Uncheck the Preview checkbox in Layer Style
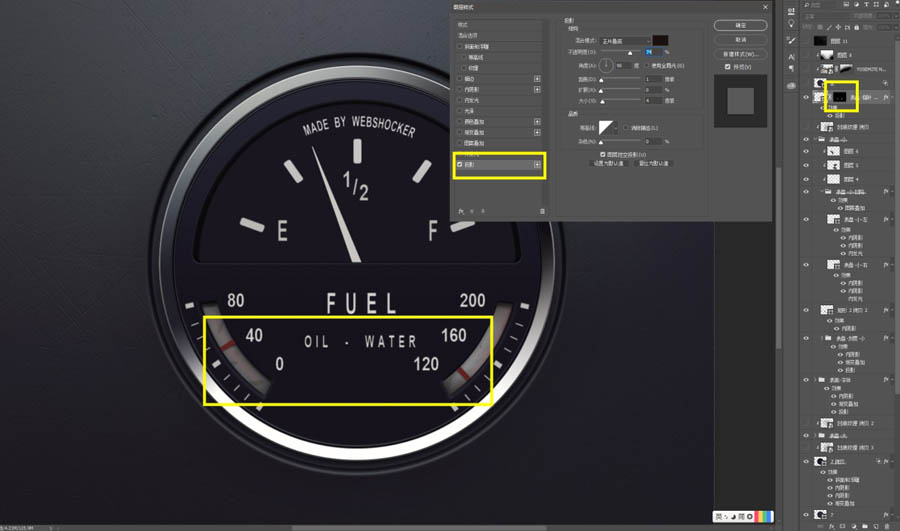Viewport: 900px width, 531px height. 728,67
